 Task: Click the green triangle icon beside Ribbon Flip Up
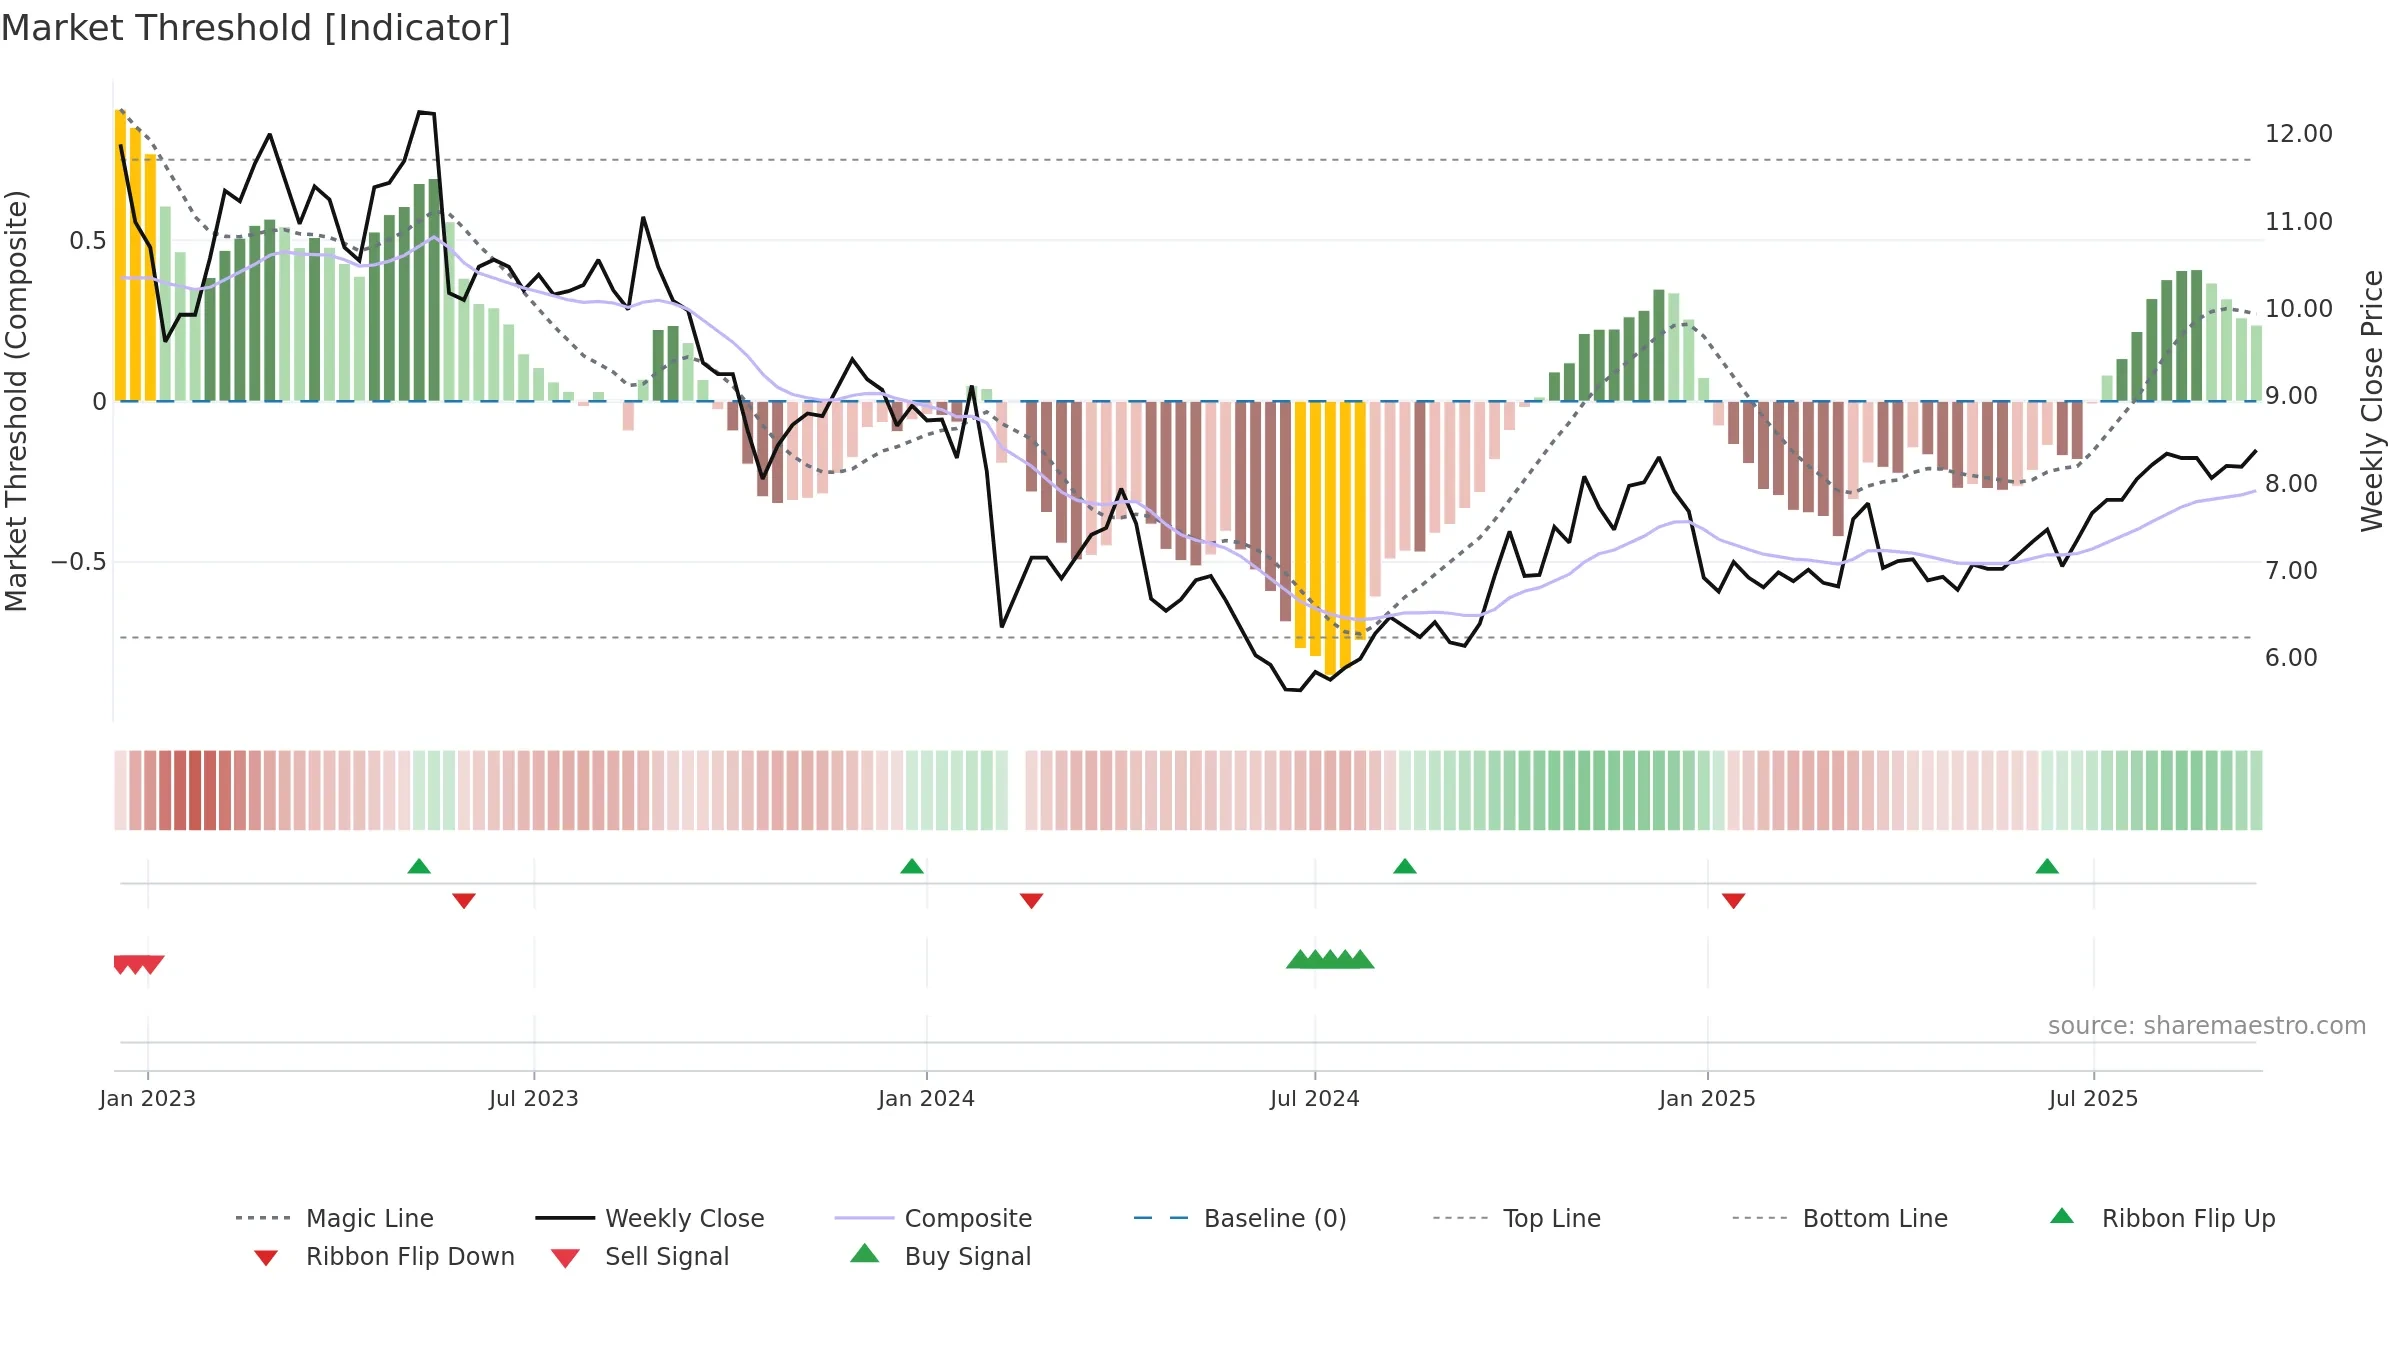pyautogui.click(x=2062, y=1216)
